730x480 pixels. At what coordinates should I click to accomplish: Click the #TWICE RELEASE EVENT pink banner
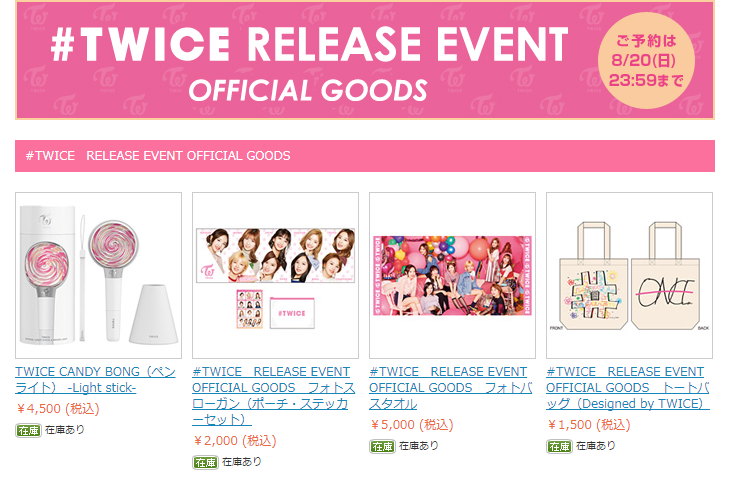[x=365, y=60]
